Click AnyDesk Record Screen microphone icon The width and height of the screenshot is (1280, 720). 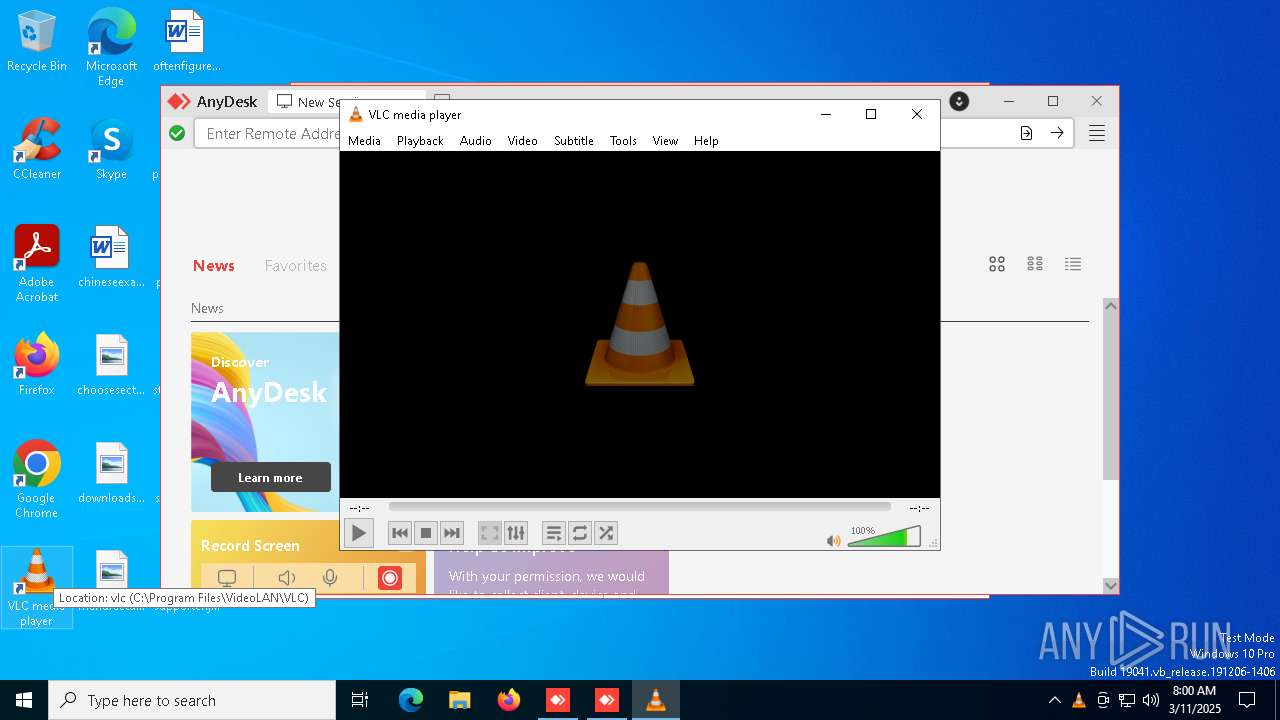[330, 578]
